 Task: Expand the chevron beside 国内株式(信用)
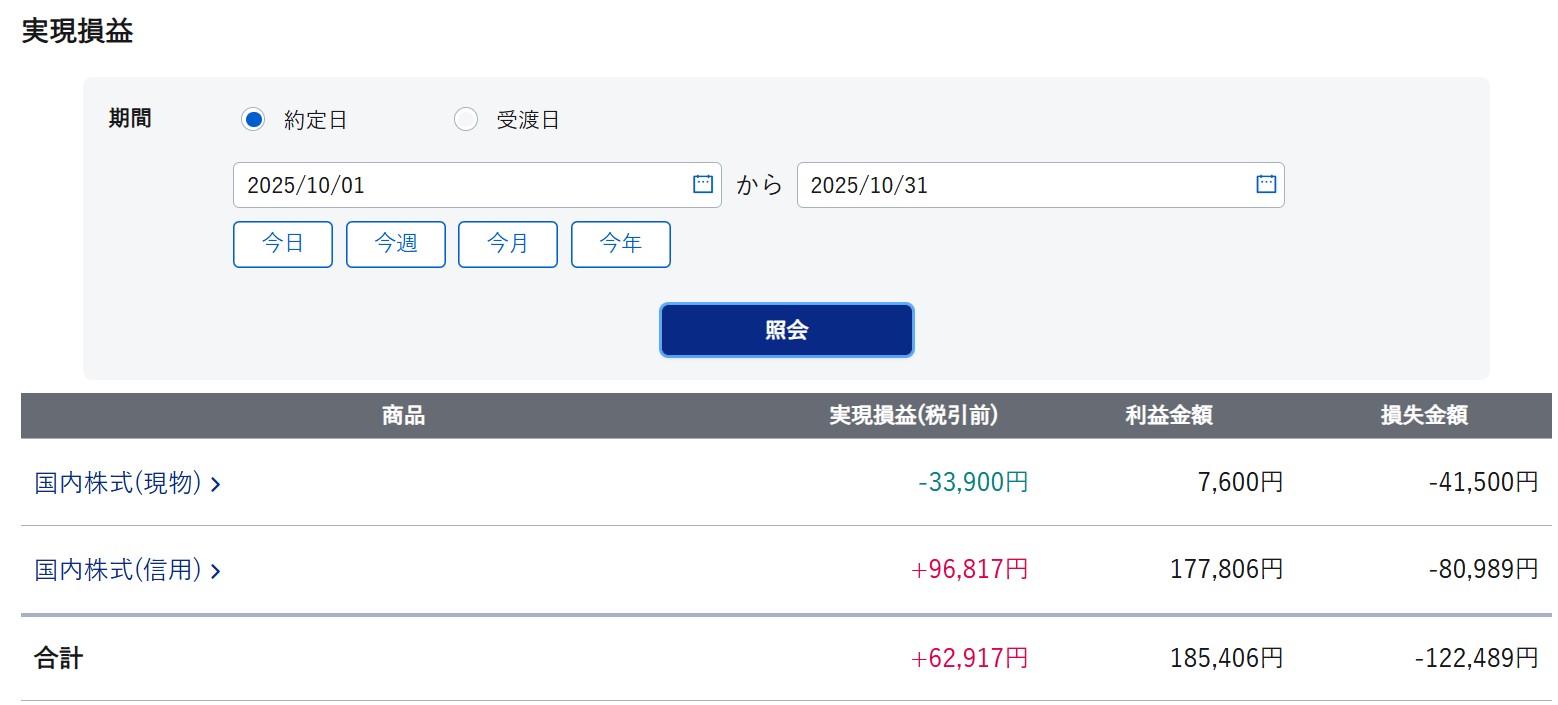(216, 572)
